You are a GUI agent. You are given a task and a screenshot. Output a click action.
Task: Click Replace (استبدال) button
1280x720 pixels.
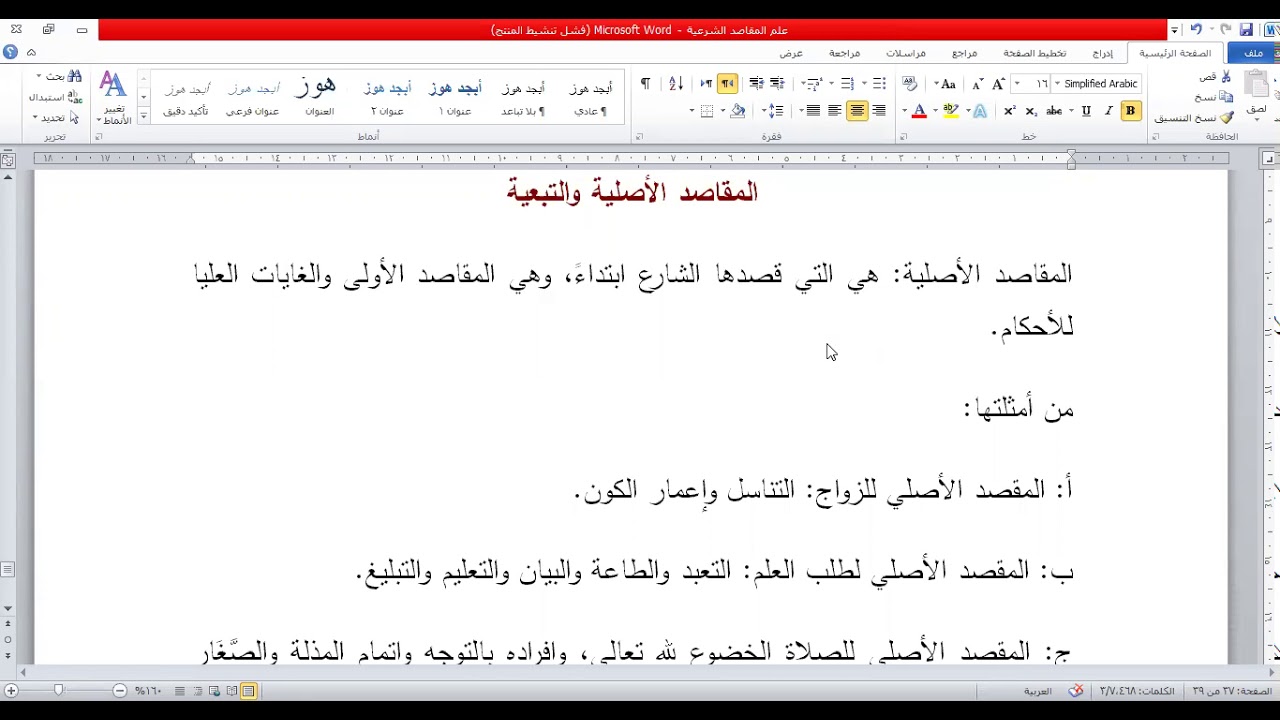point(54,97)
